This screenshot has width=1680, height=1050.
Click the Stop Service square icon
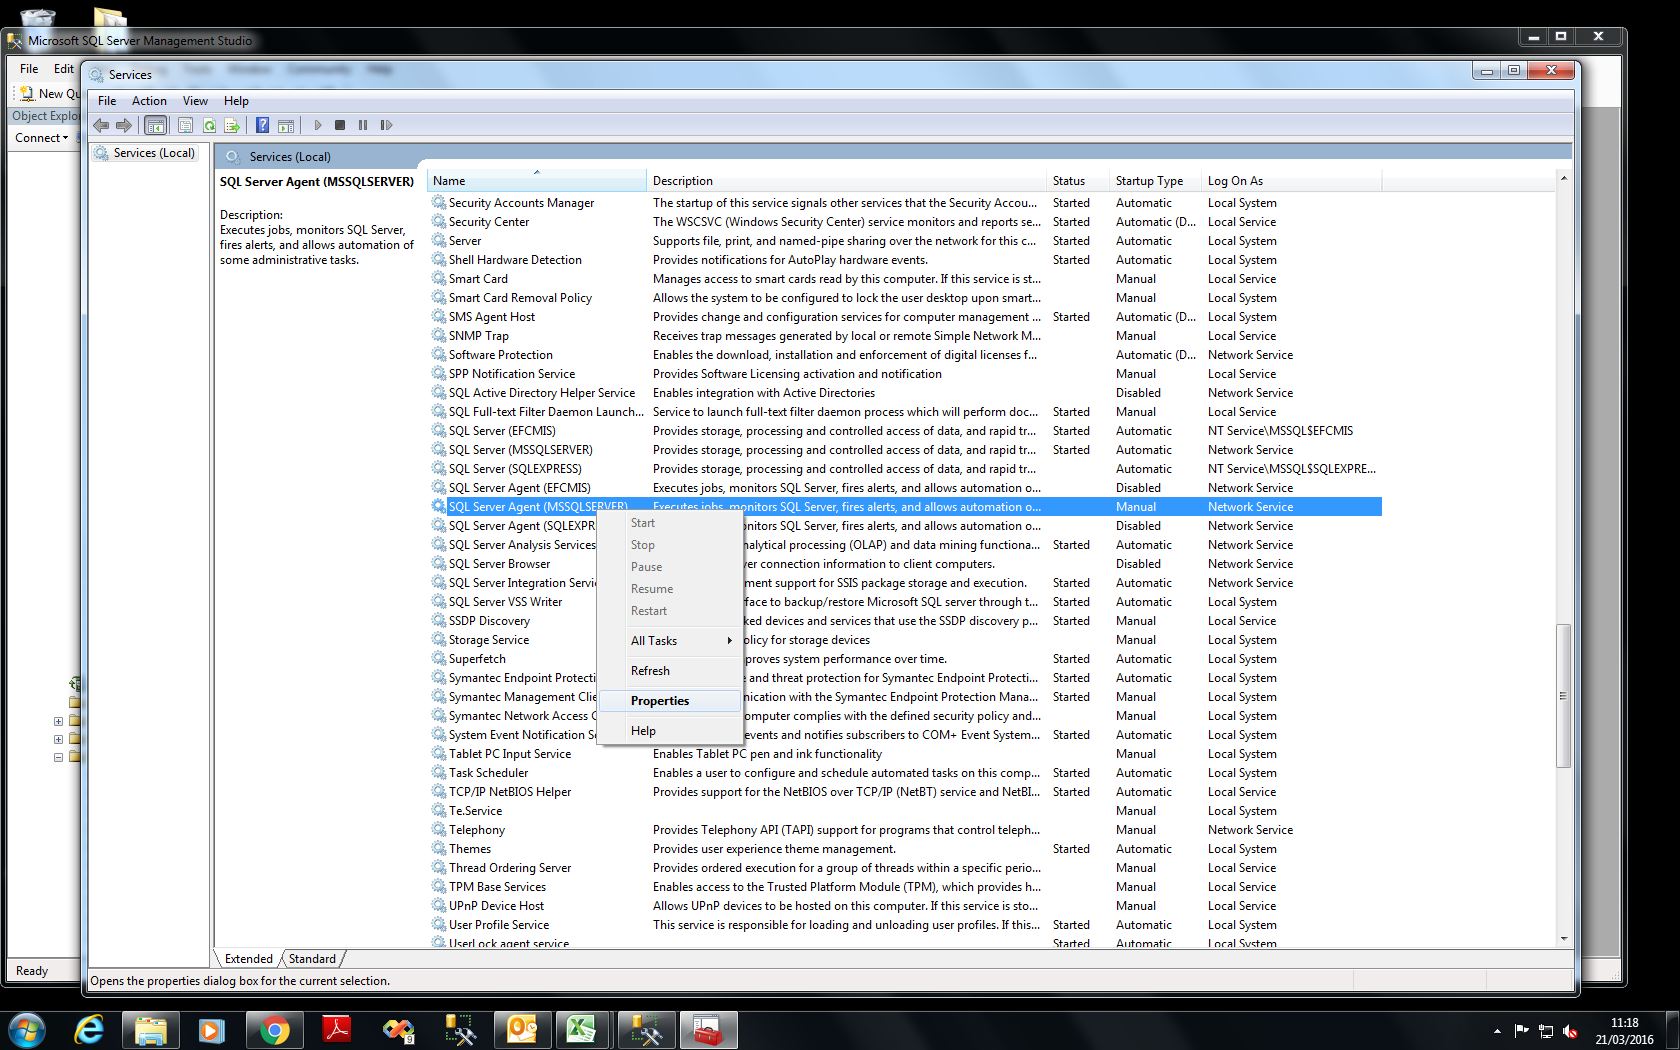click(x=340, y=125)
